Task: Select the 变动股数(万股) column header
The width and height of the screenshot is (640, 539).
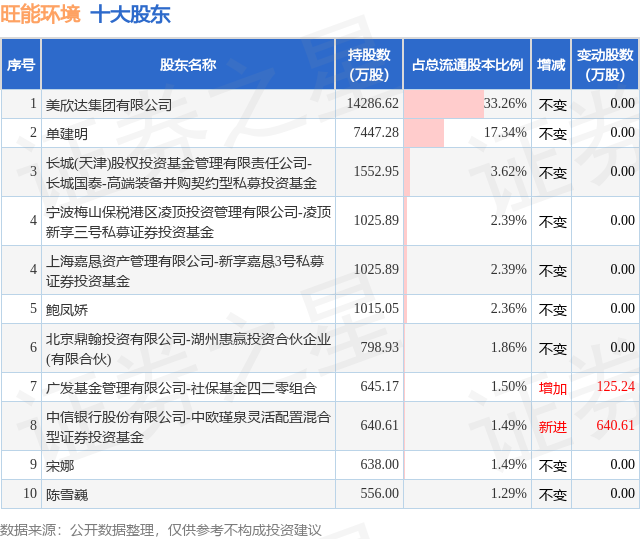Action: (605, 64)
